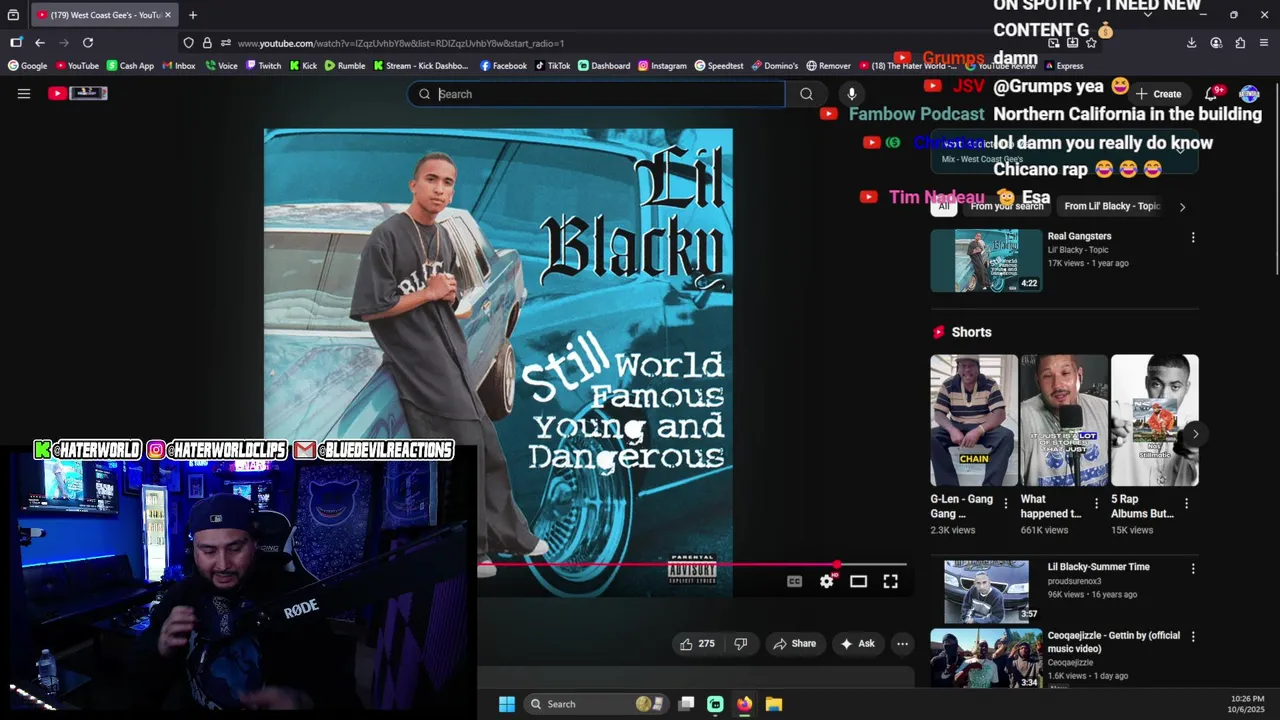Go back using browser back arrow
Screen dimensions: 1280x720
pyautogui.click(x=40, y=43)
